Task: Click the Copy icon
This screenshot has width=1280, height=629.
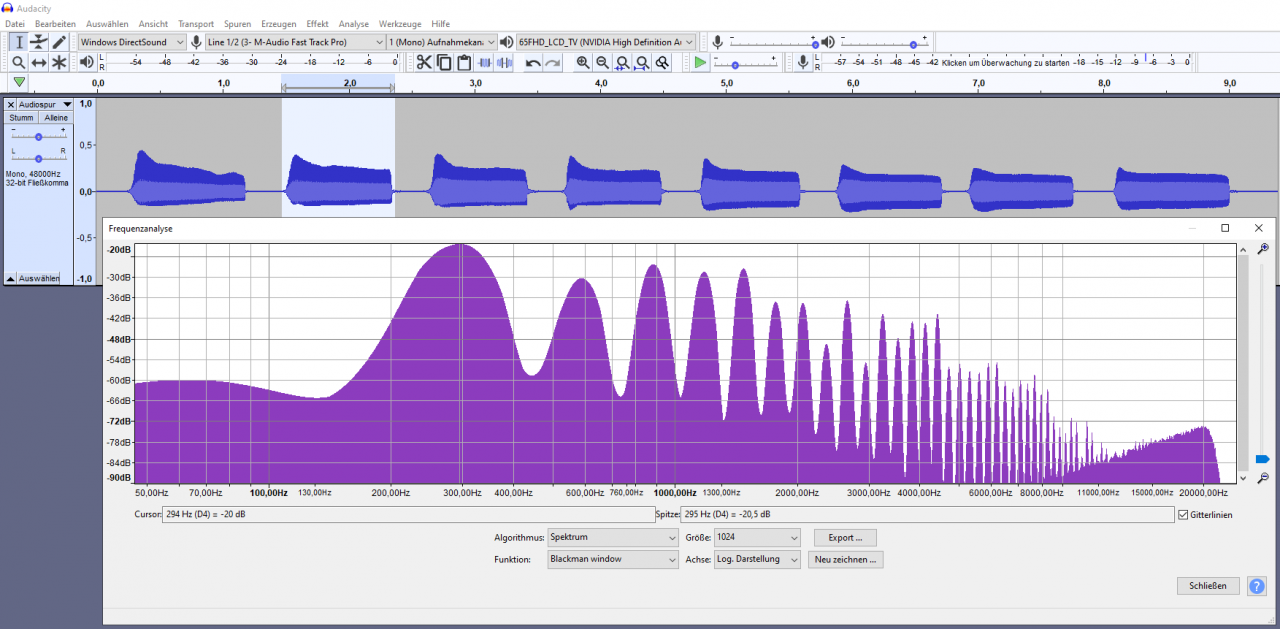Action: click(x=444, y=63)
